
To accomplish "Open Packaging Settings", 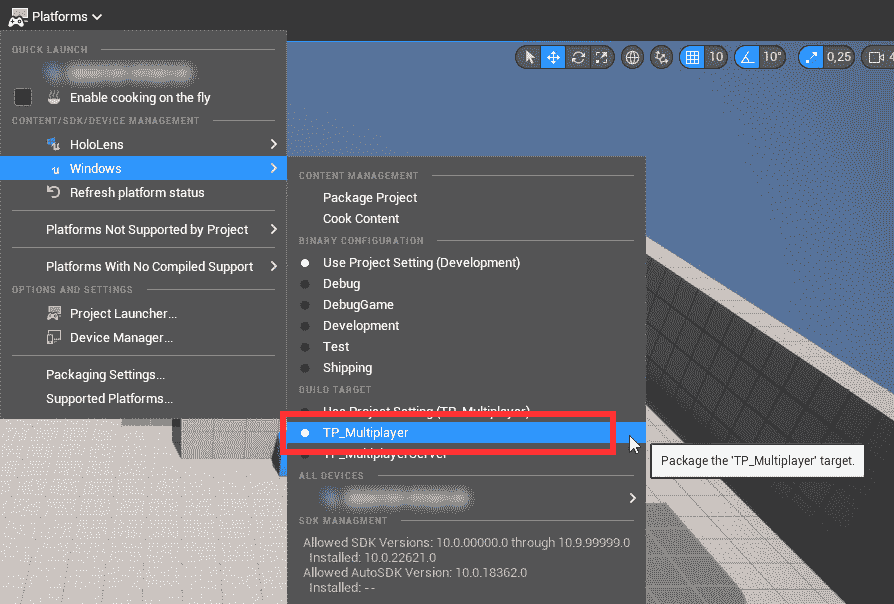I will click(x=143, y=375).
